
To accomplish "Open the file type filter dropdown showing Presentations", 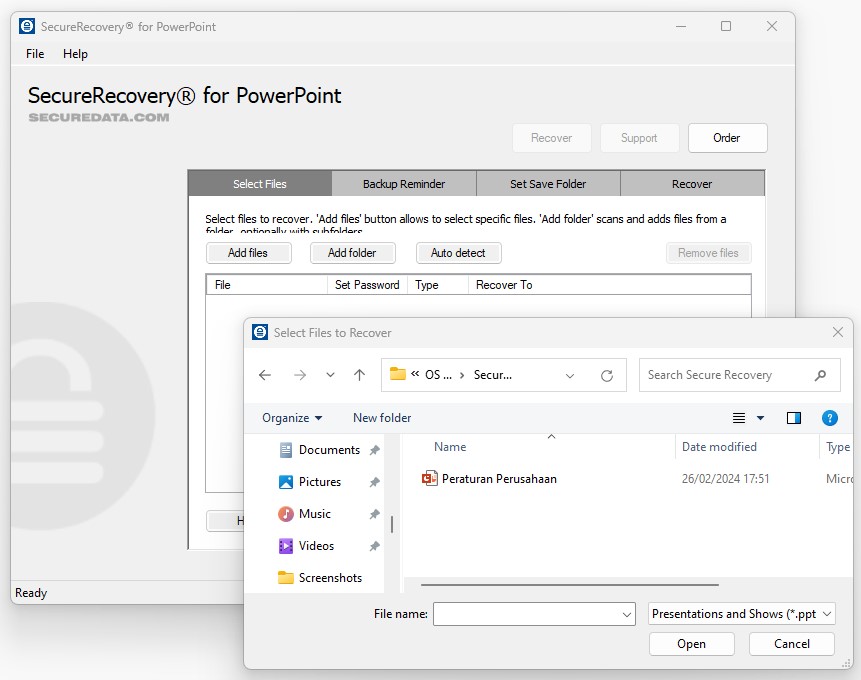I will pyautogui.click(x=741, y=614).
